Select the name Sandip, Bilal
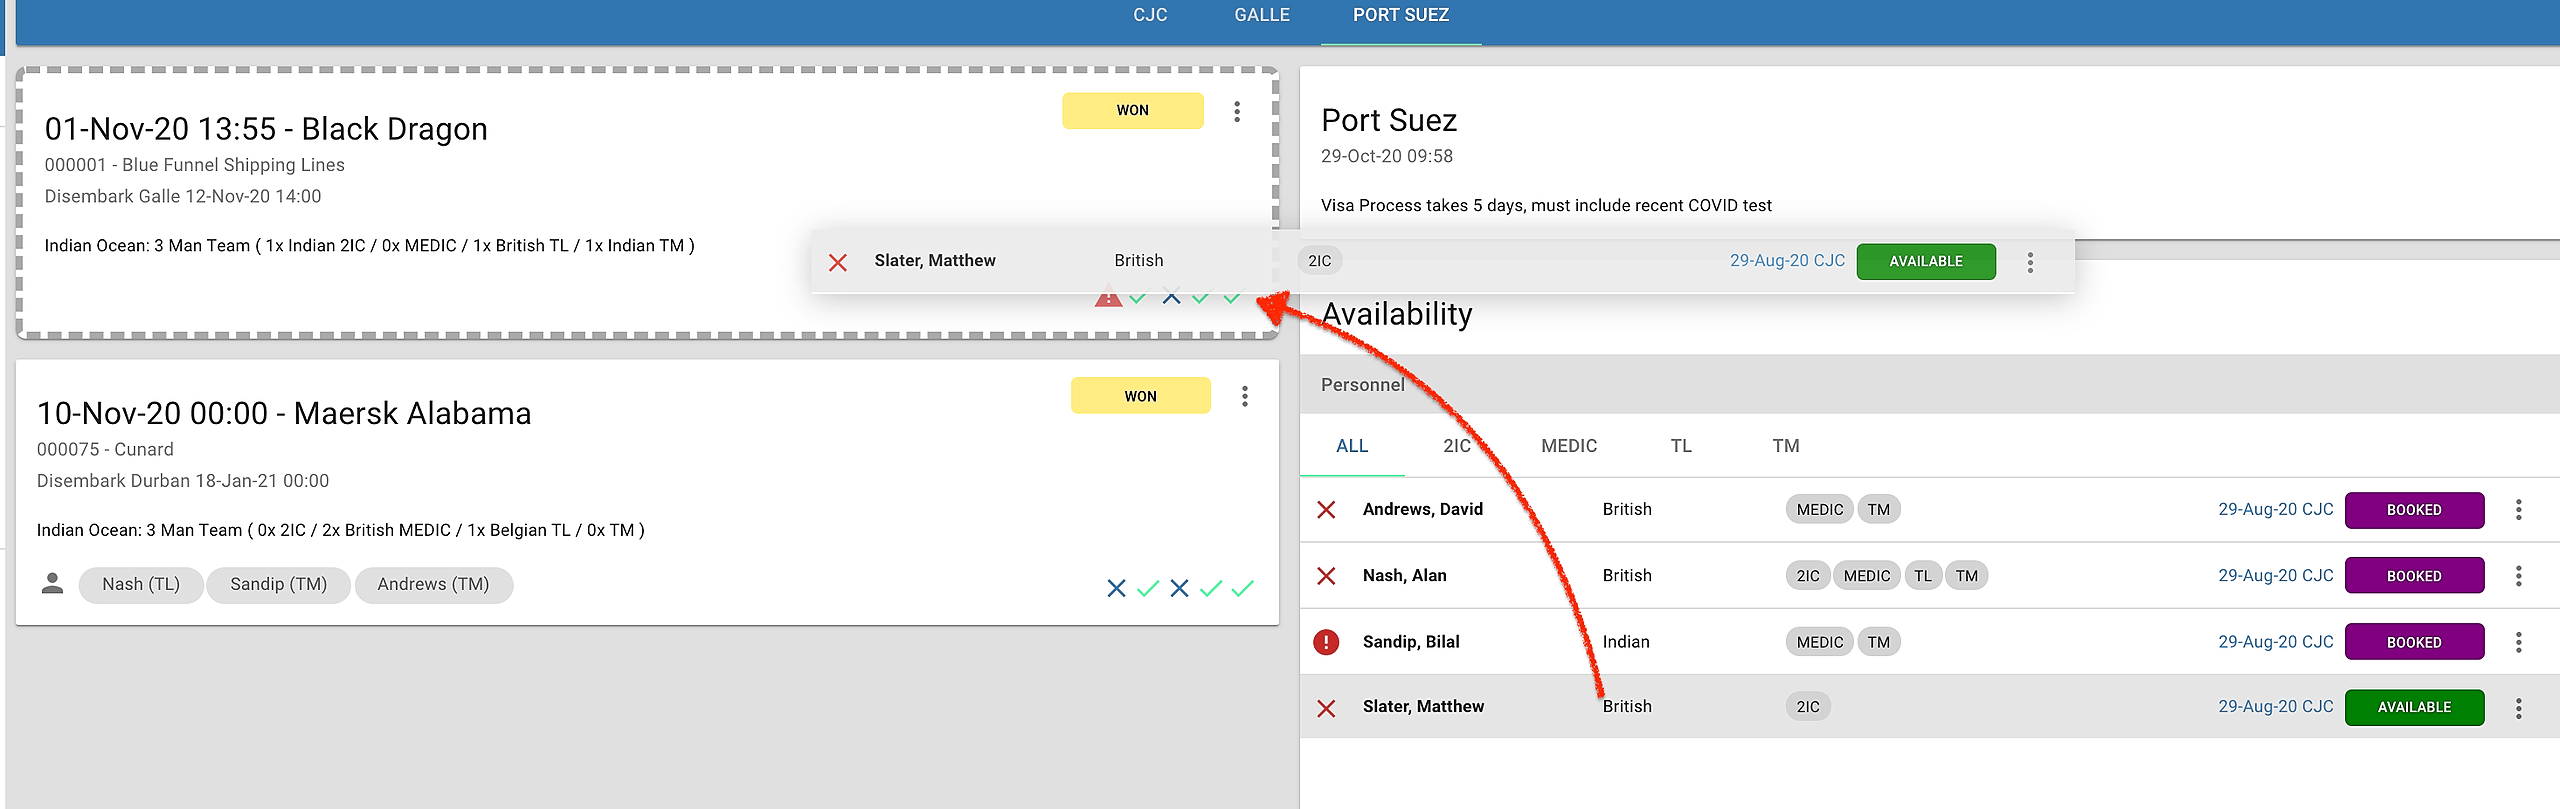The height and width of the screenshot is (809, 2560). click(1411, 641)
